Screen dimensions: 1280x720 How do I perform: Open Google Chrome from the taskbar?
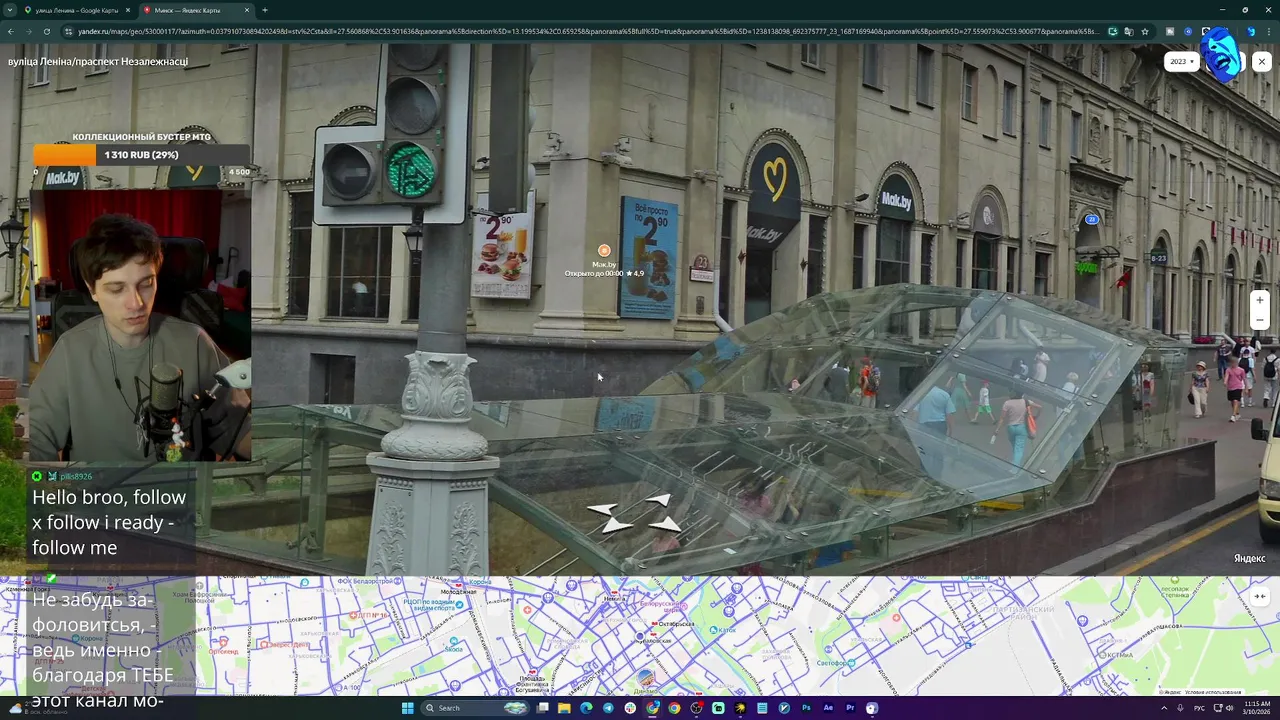(x=674, y=708)
